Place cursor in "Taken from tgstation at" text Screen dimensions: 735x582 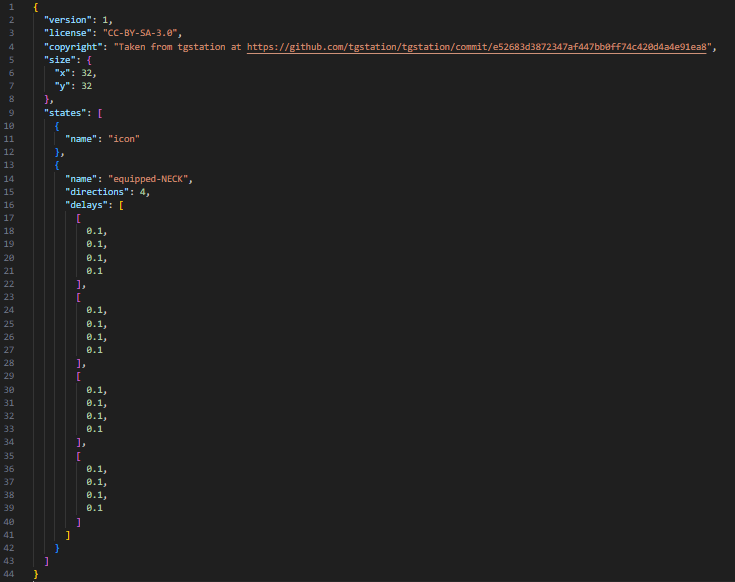pyautogui.click(x=180, y=47)
